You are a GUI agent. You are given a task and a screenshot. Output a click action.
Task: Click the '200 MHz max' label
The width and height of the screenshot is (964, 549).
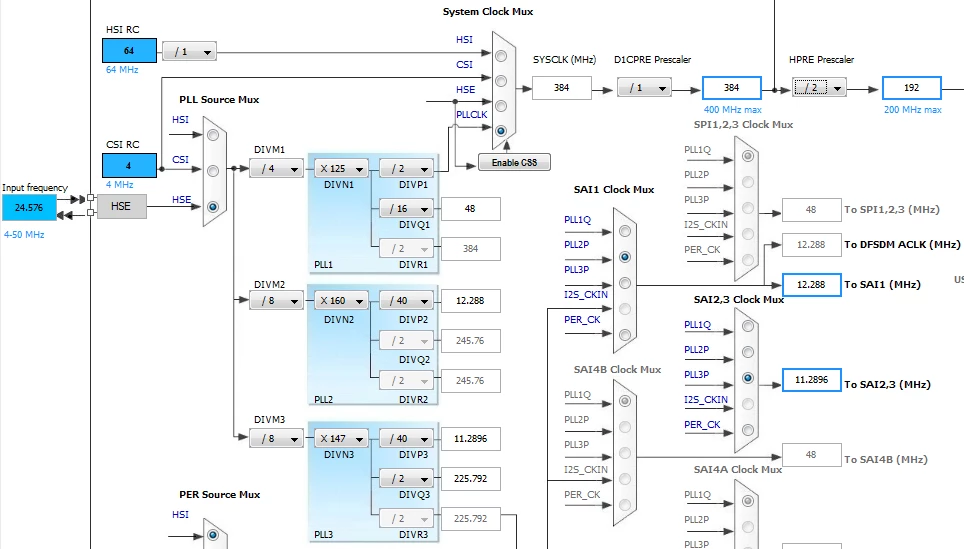pyautogui.click(x=912, y=110)
